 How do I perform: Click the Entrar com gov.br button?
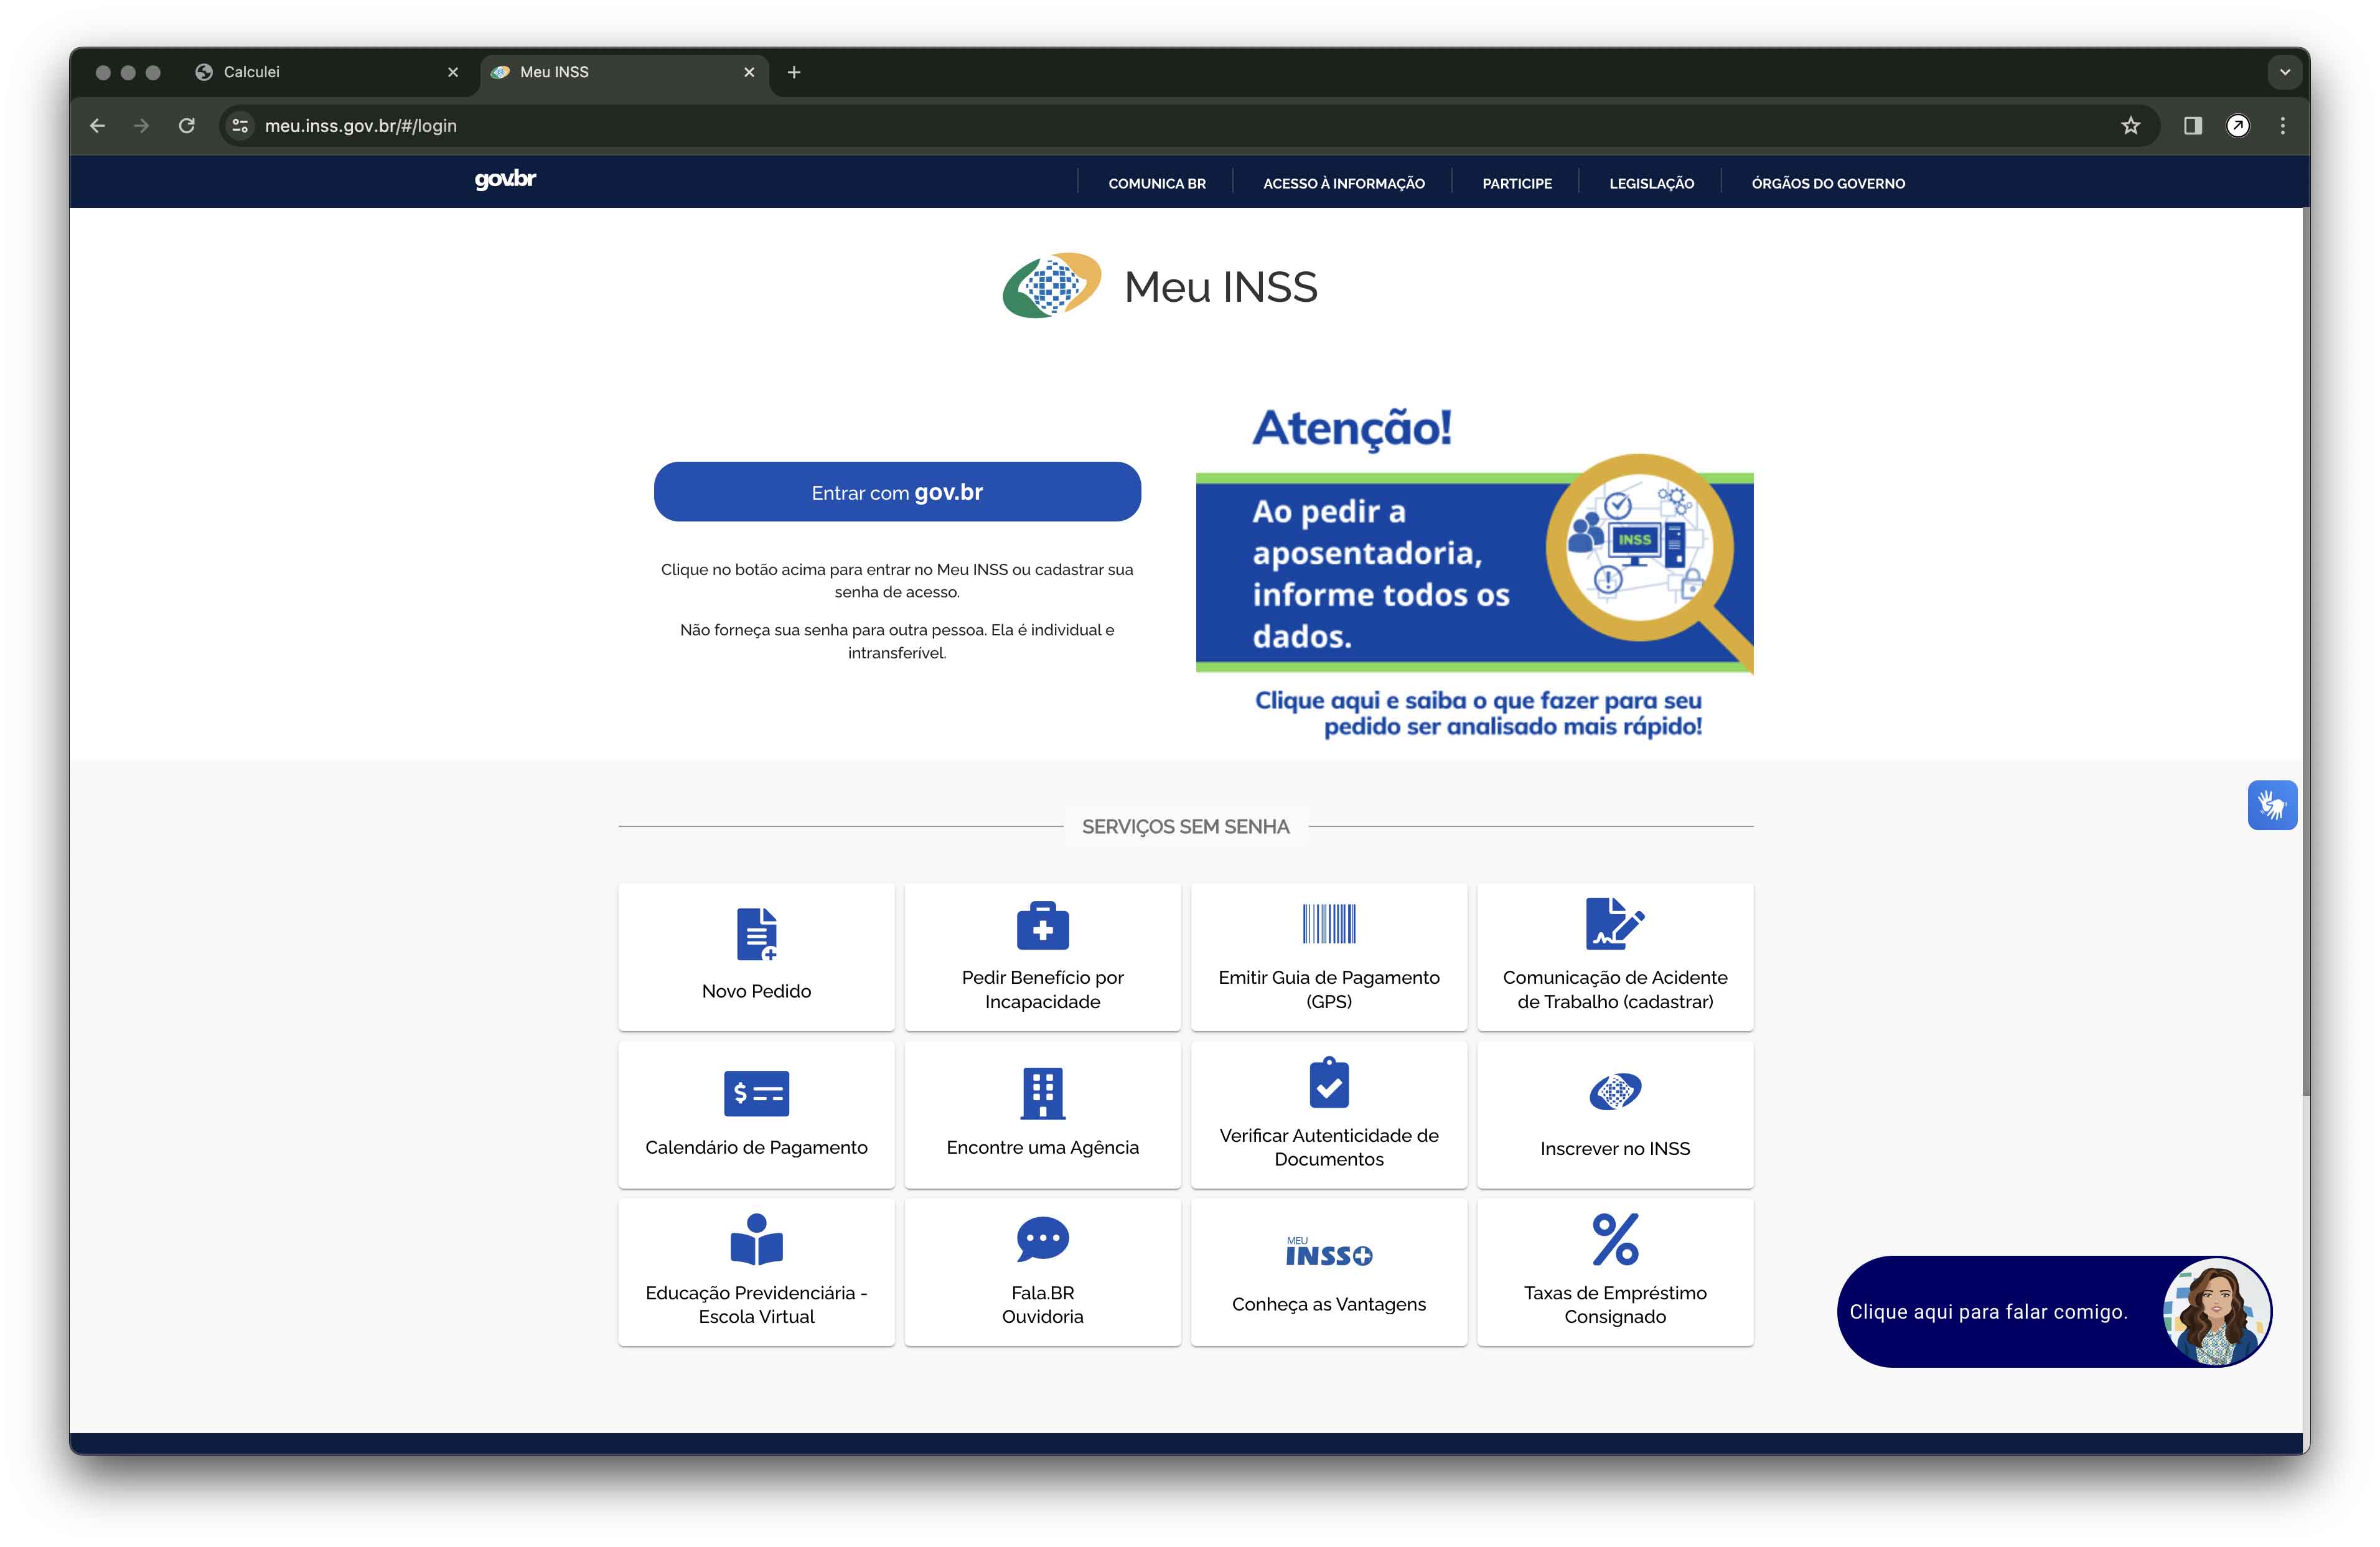click(897, 492)
